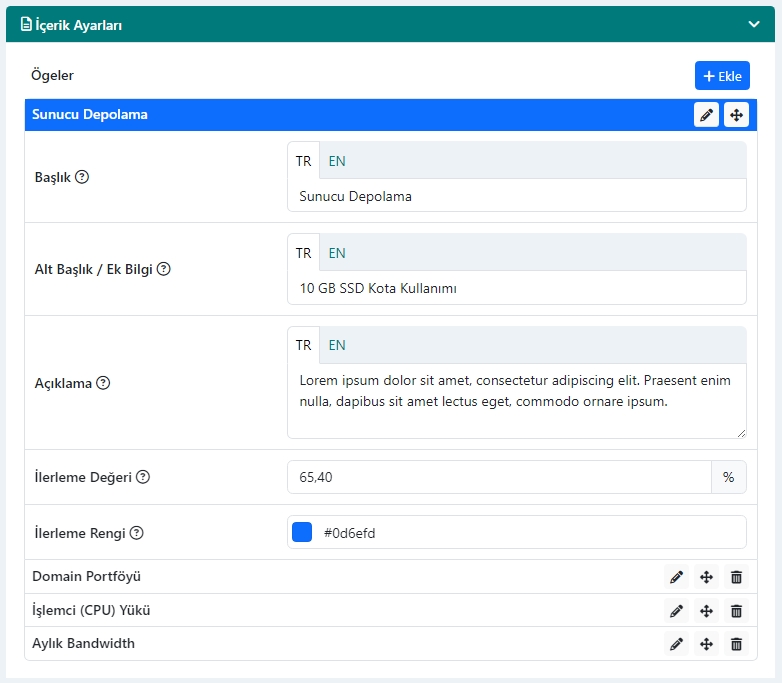
Task: Select the TR tab for Alt Başlık
Action: coord(303,253)
